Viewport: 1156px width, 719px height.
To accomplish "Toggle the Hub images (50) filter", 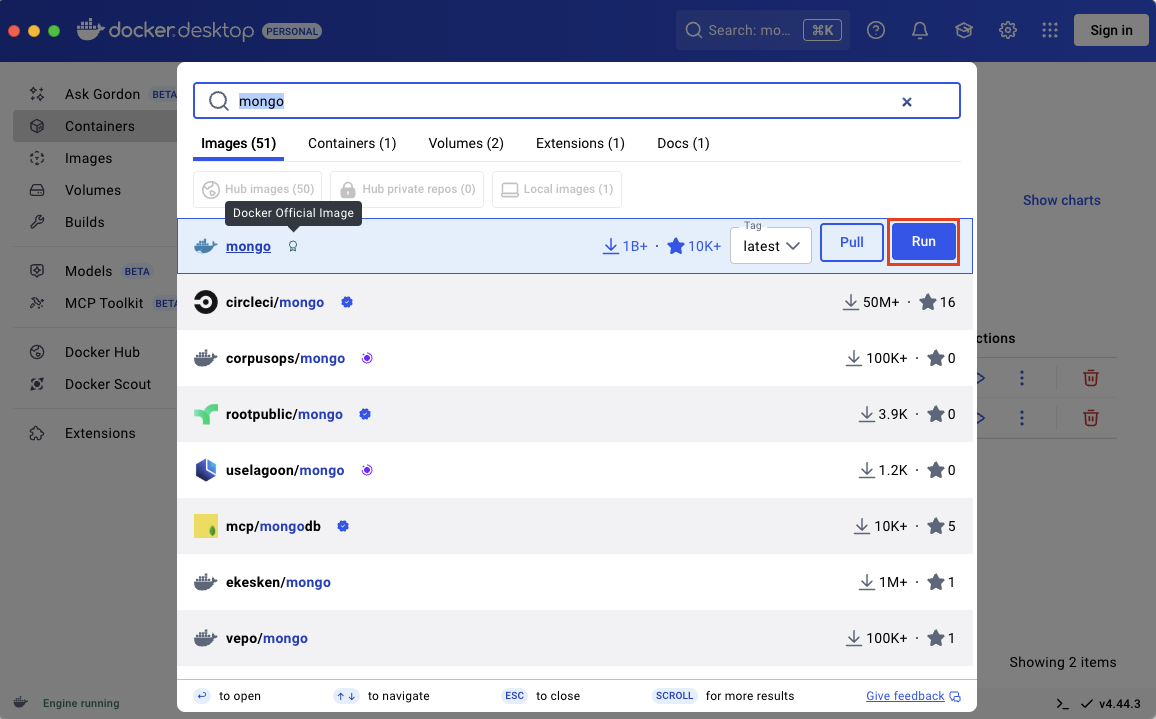I will pos(258,190).
